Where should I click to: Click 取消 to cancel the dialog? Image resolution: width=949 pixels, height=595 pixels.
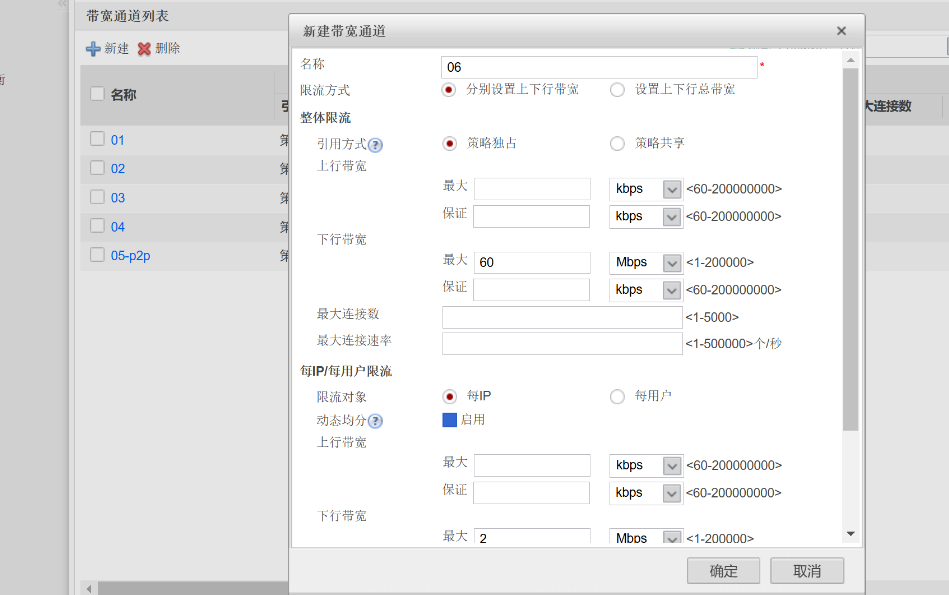click(807, 571)
